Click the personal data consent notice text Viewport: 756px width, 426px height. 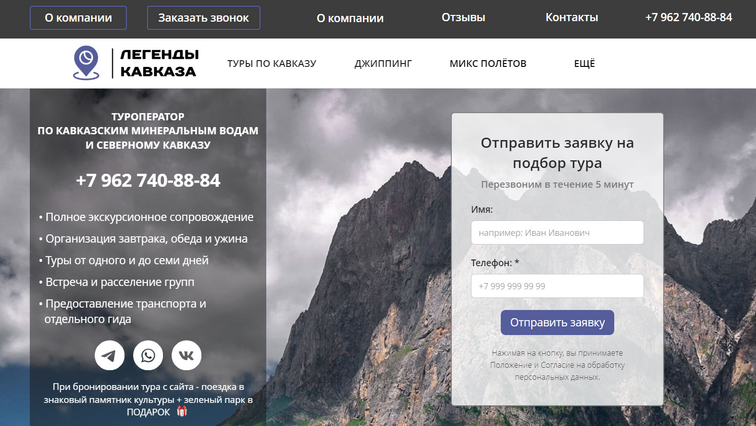click(x=557, y=365)
